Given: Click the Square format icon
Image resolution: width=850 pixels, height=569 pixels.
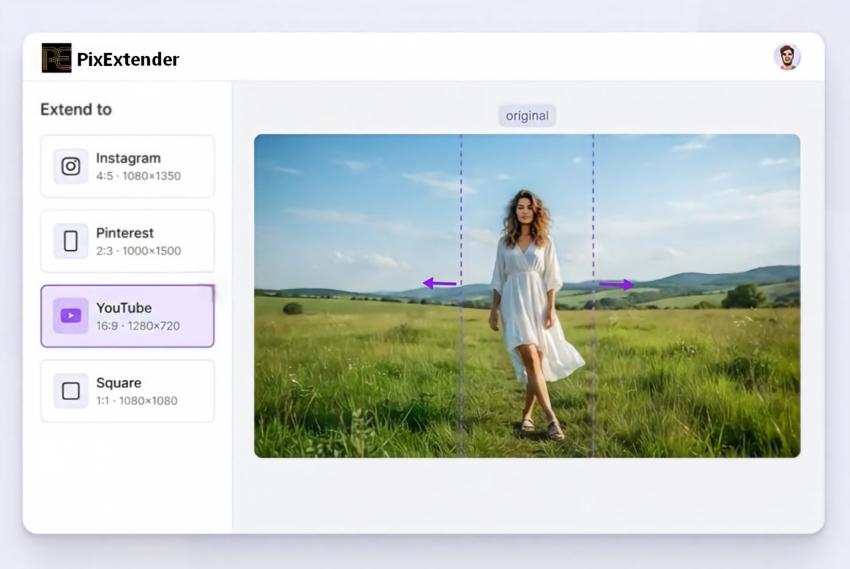Looking at the screenshot, I should point(70,391).
